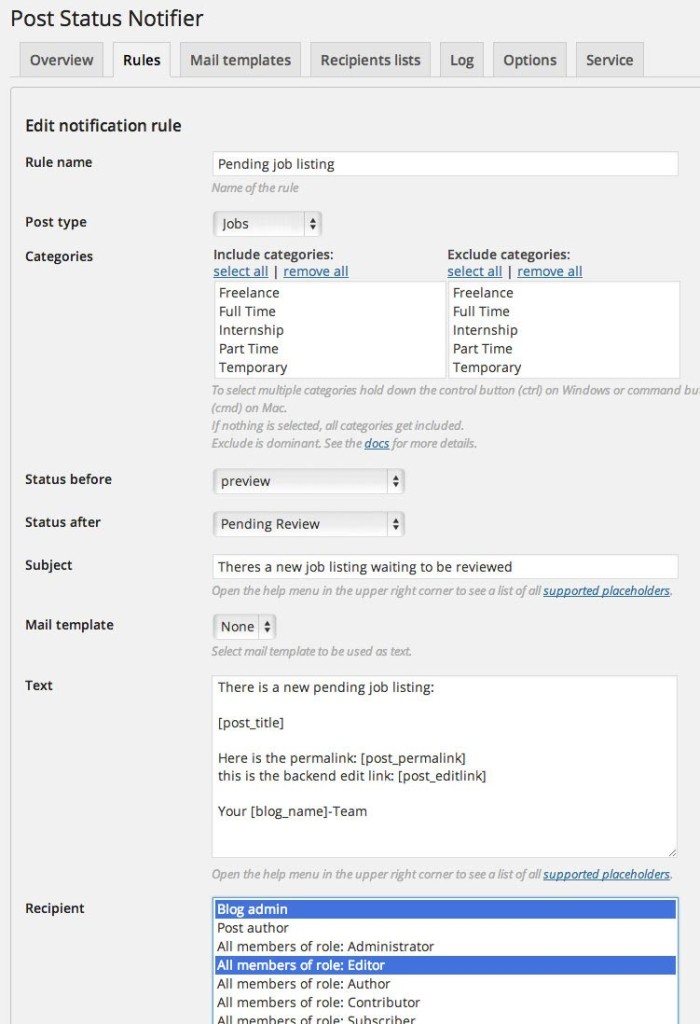Open the docs link in the help text
This screenshot has height=1024, width=700.
pos(375,444)
